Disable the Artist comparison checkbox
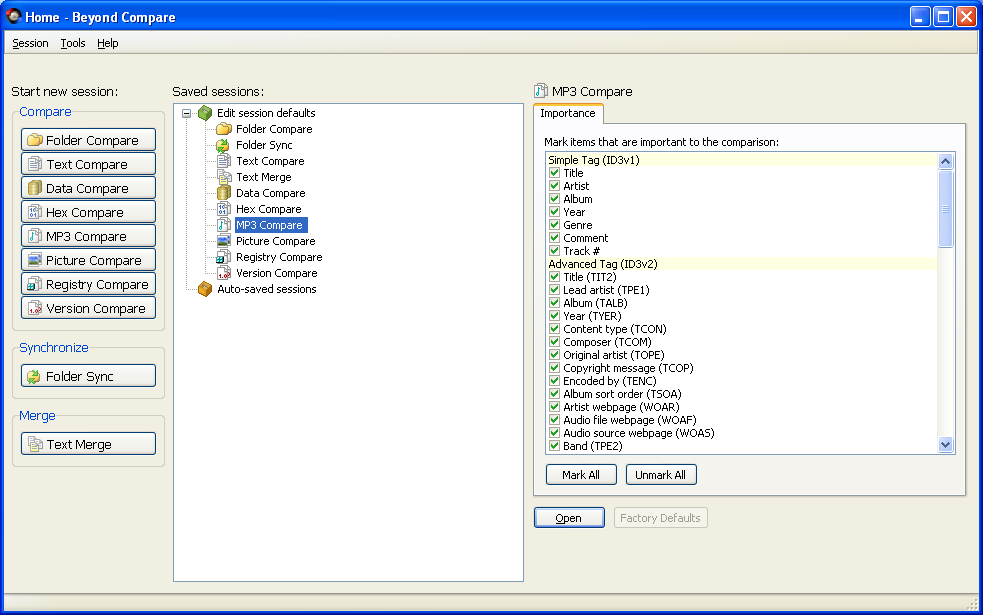 point(554,186)
